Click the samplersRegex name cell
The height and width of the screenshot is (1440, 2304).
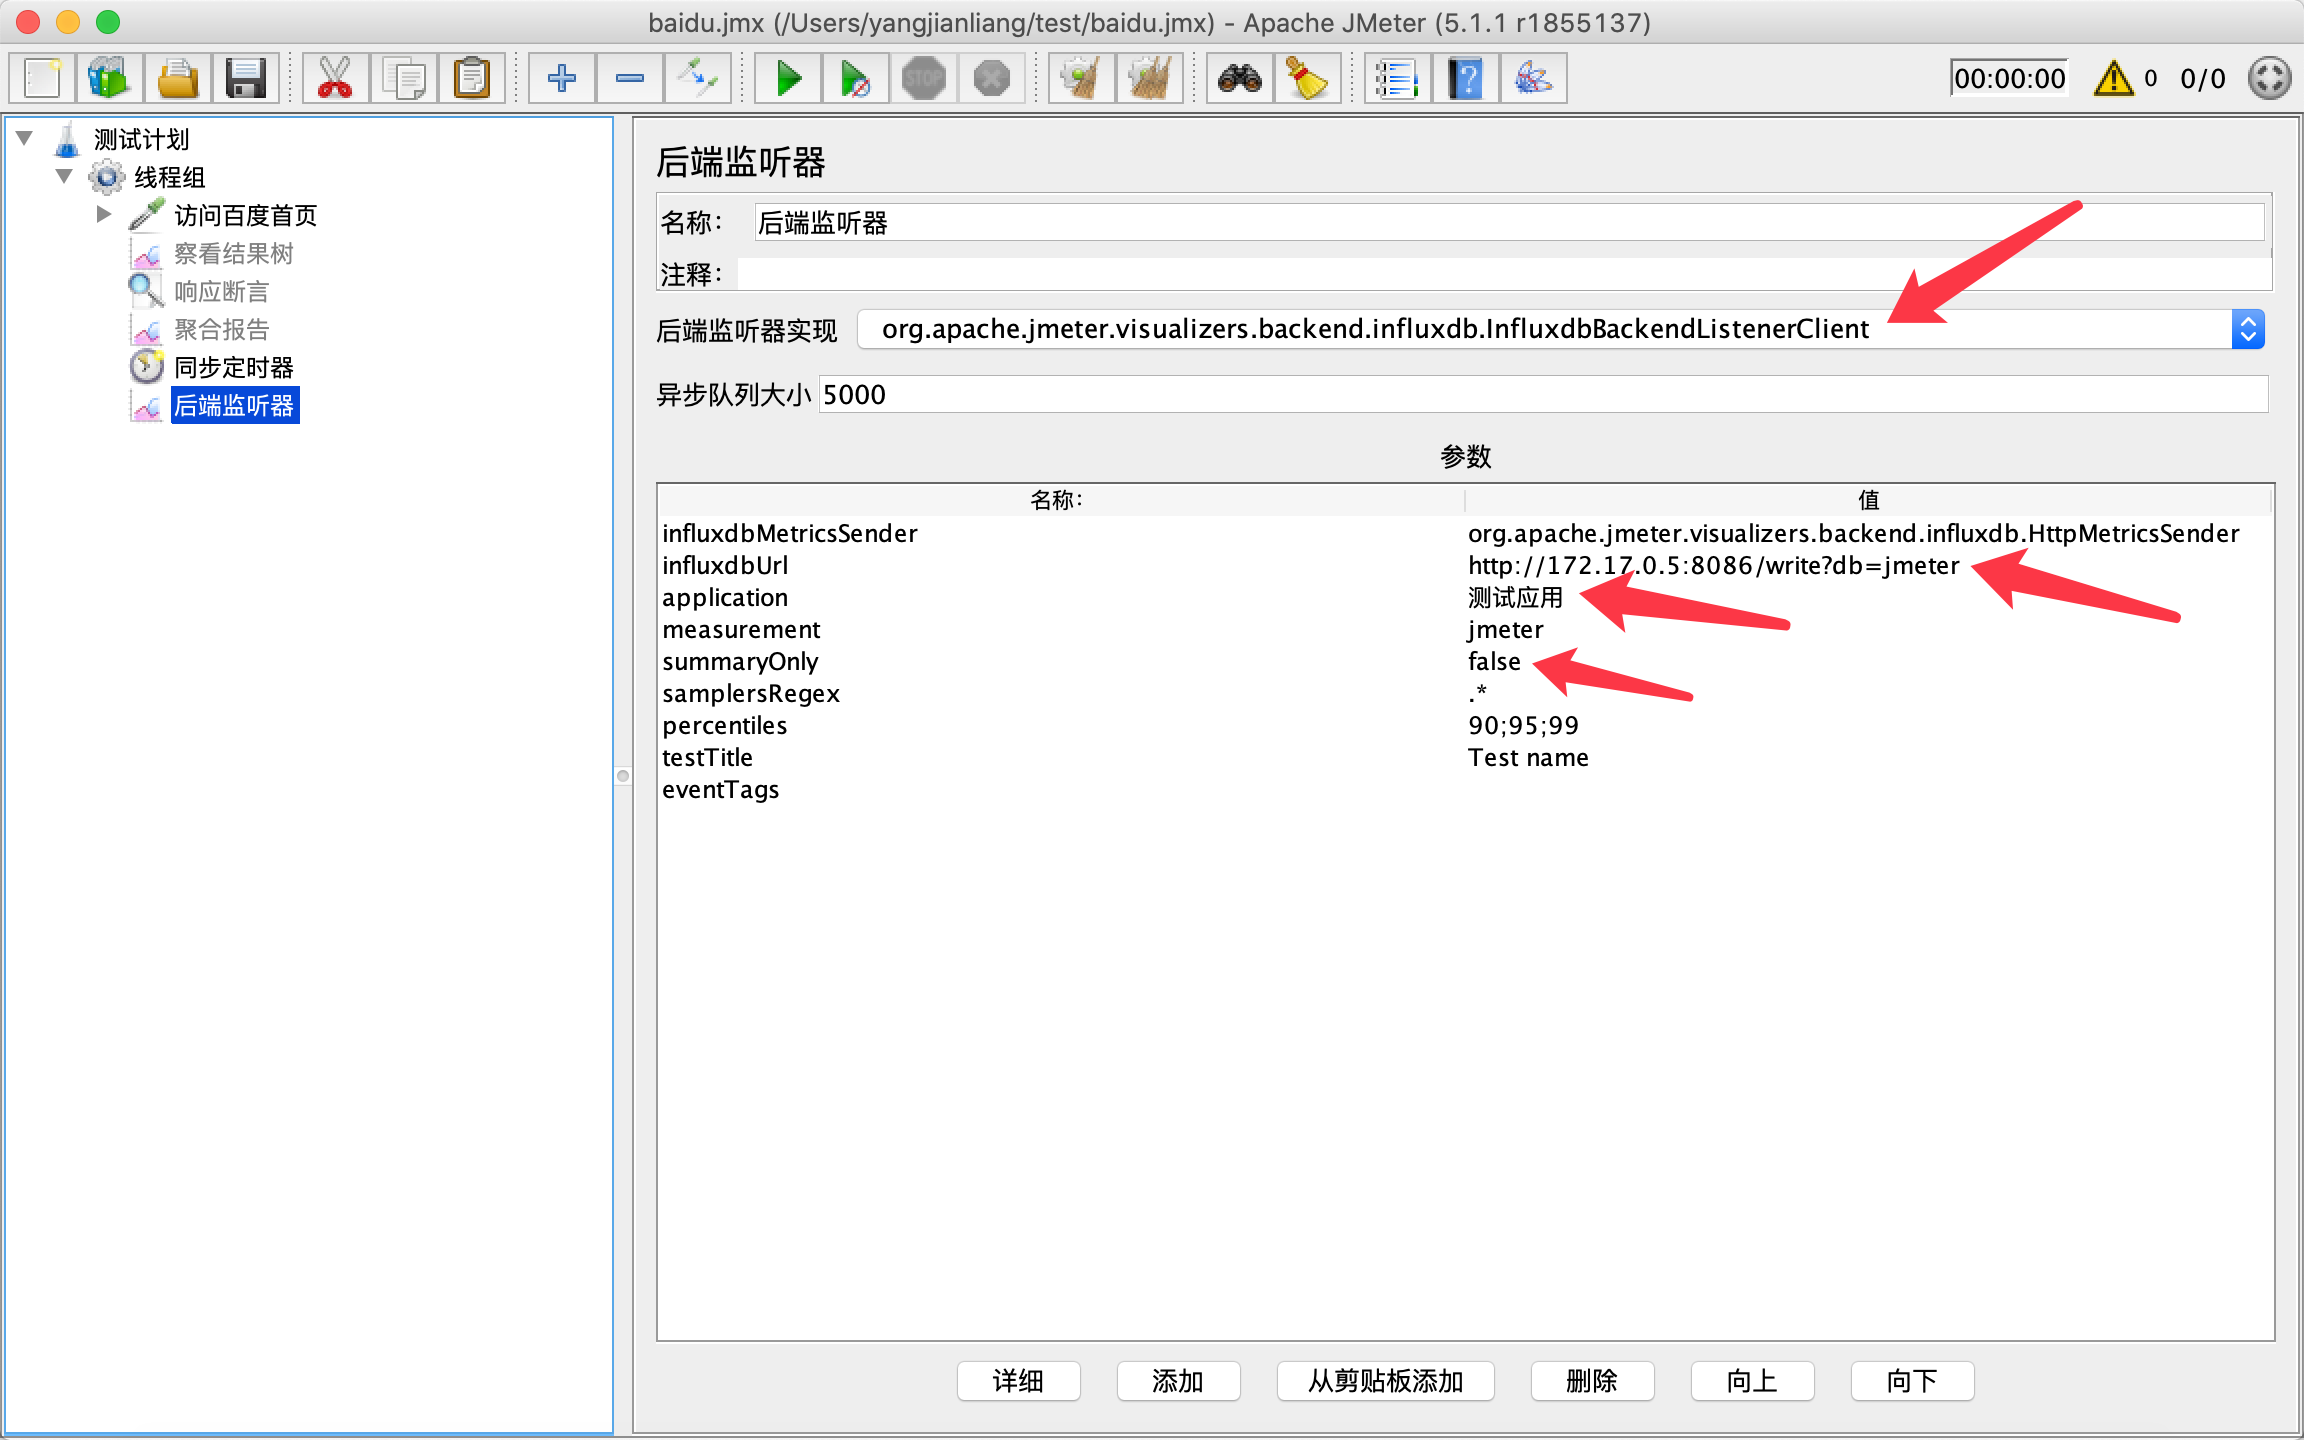coord(1062,693)
